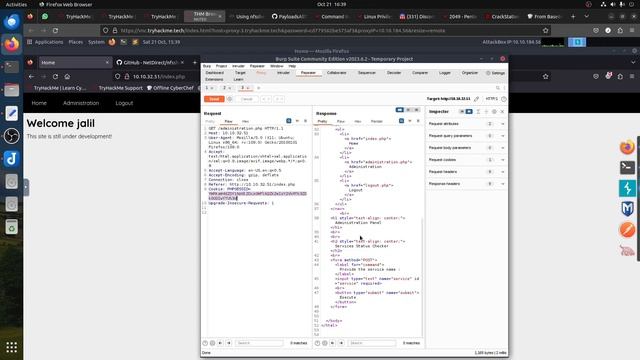Screen dimensions: 640x360
Task: Open the Burp menu in menu bar
Action: click(207, 66)
